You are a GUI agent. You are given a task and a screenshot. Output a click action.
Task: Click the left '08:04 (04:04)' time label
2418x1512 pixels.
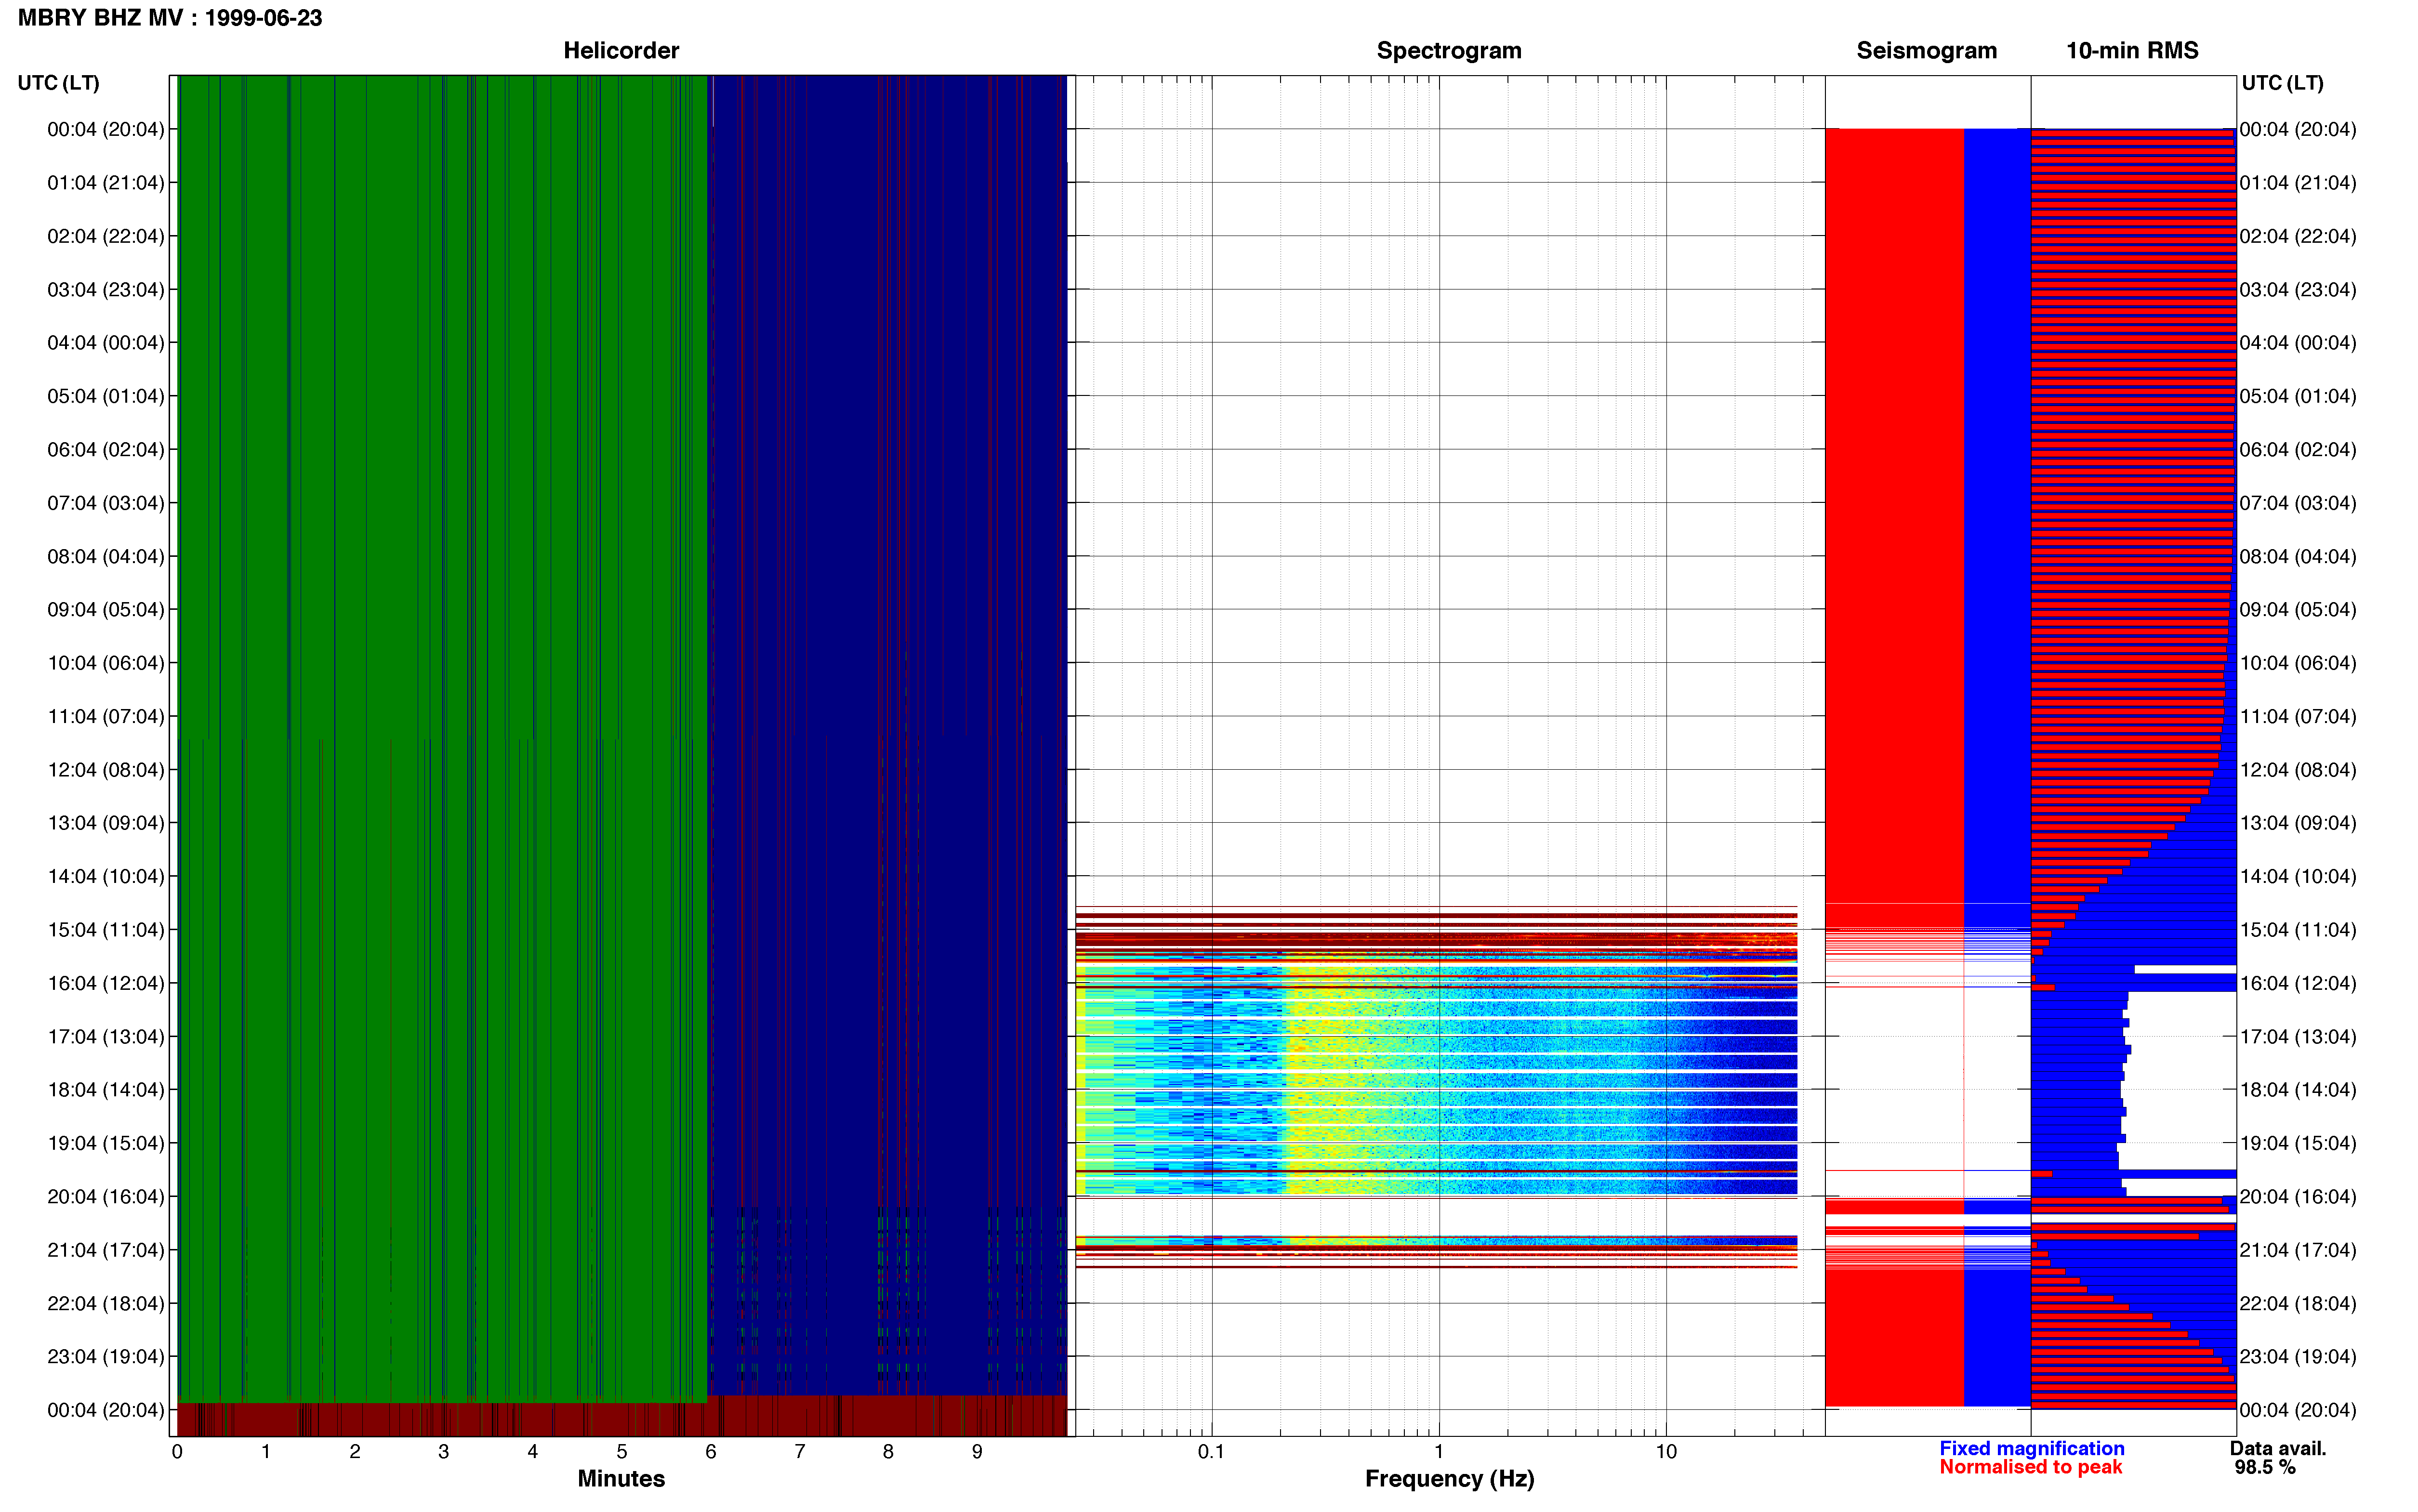click(x=106, y=556)
